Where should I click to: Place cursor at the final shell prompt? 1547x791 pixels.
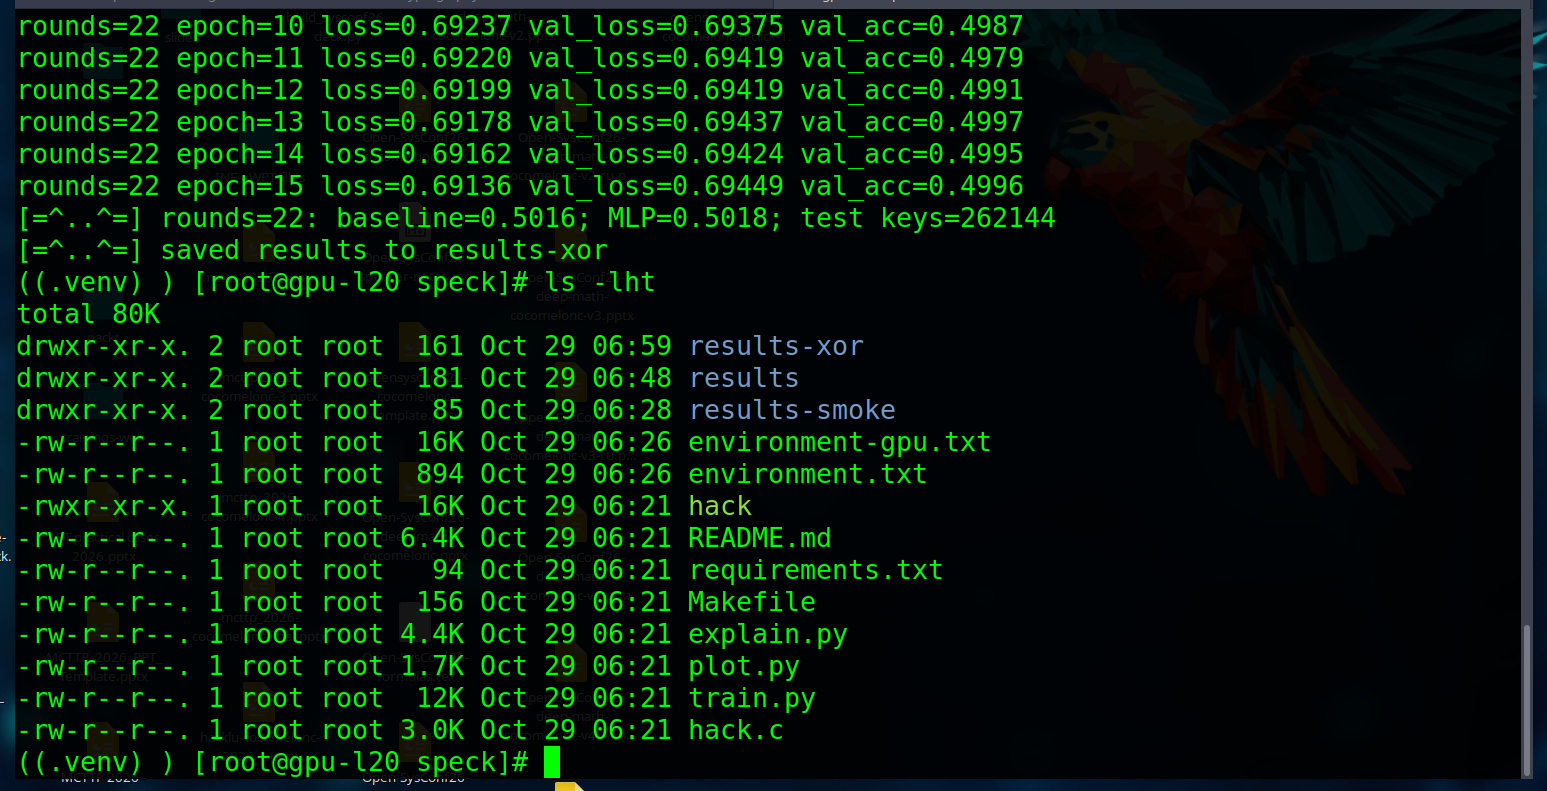(552, 763)
